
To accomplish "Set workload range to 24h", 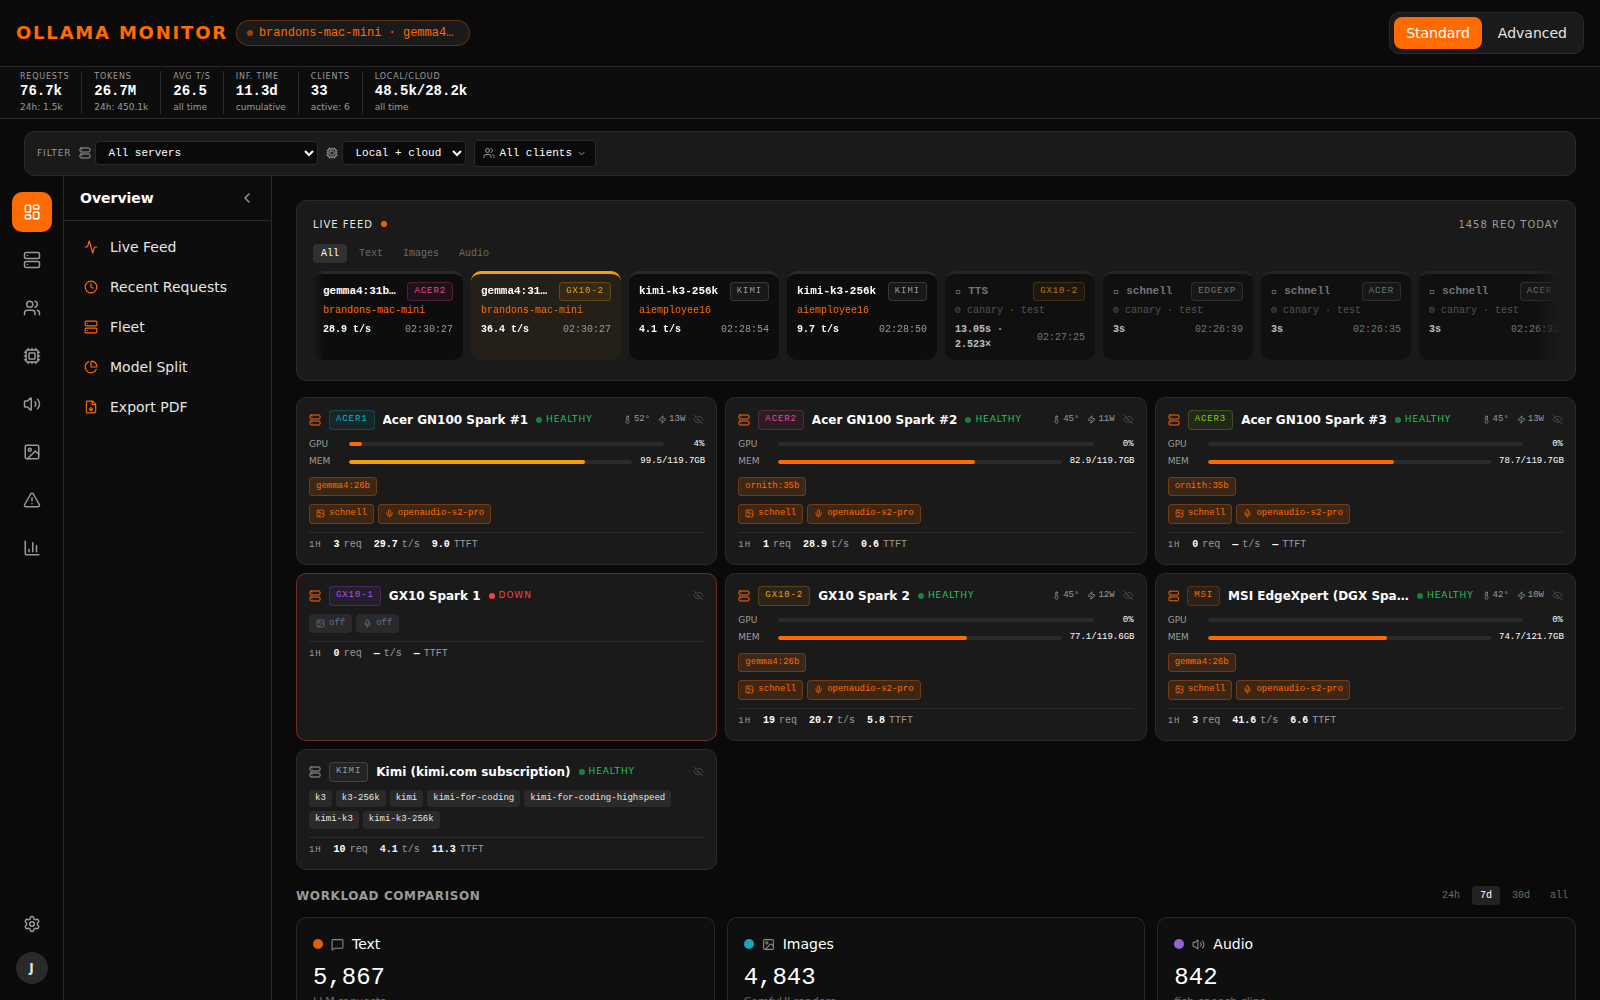I will tap(1451, 895).
